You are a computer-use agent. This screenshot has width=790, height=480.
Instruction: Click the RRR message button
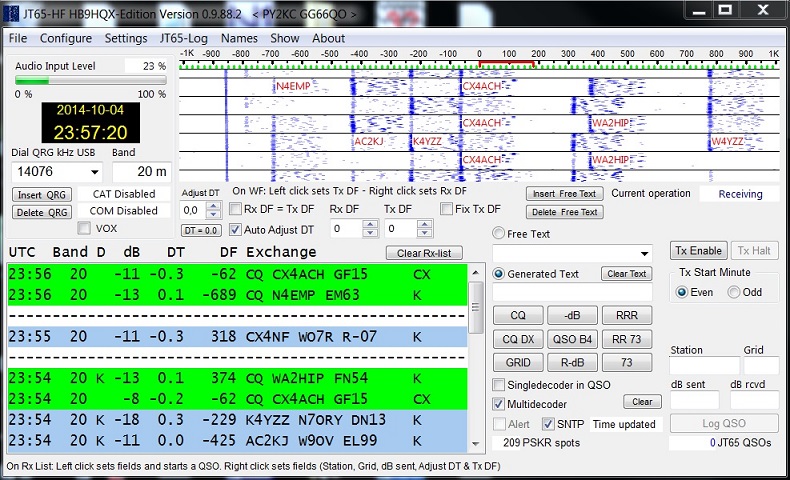tap(627, 315)
